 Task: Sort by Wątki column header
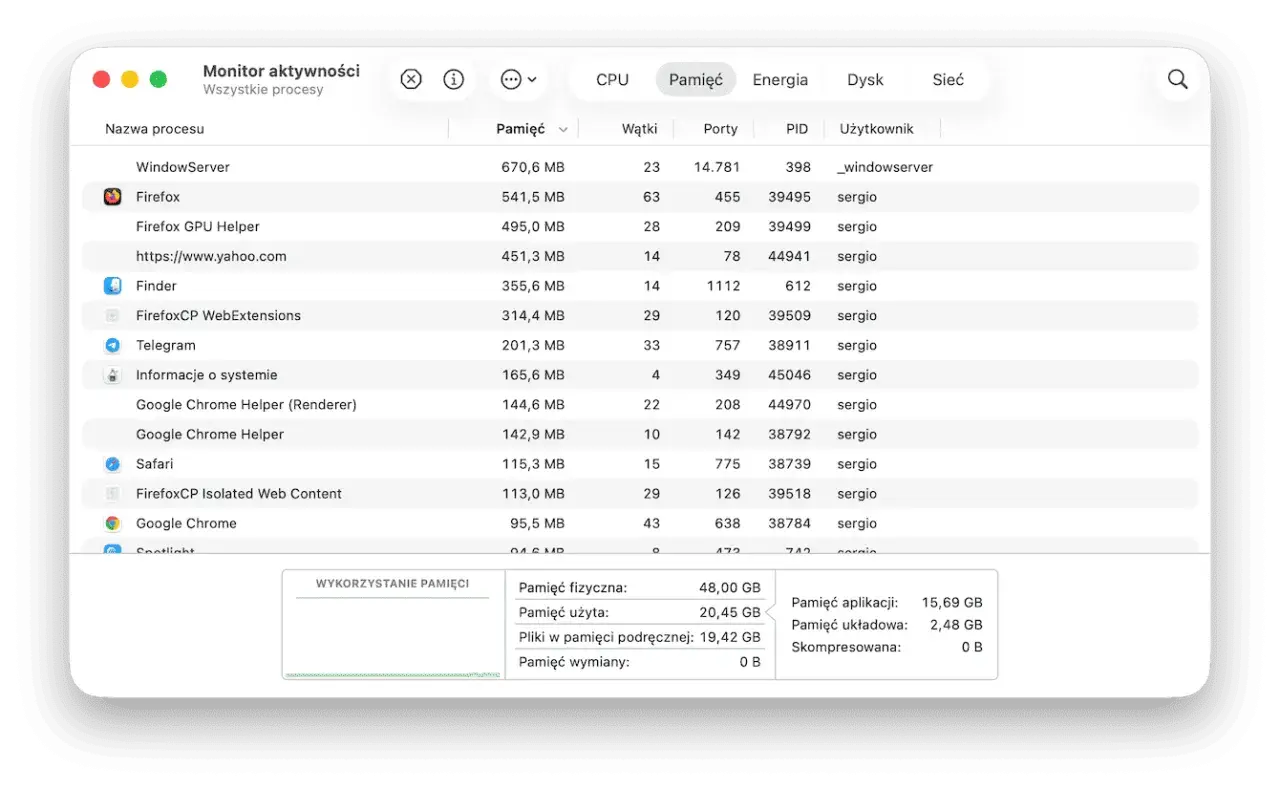pyautogui.click(x=639, y=129)
